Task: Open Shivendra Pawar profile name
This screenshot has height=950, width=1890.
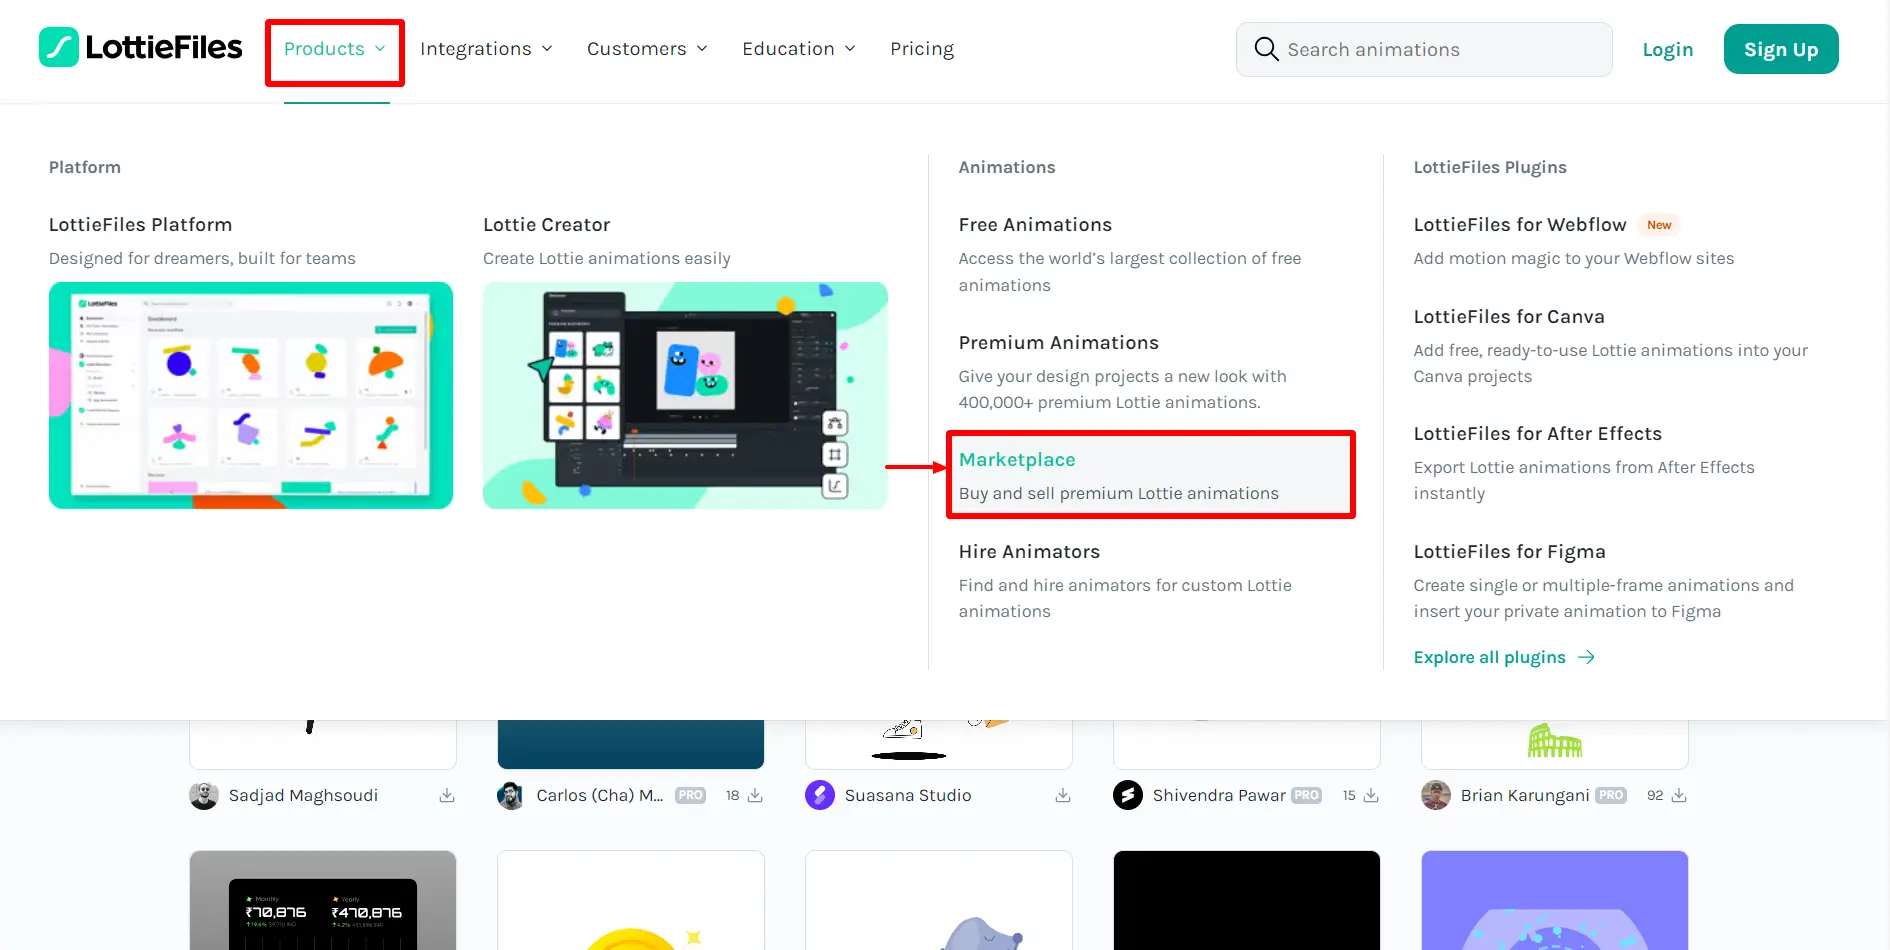Action: 1219,795
